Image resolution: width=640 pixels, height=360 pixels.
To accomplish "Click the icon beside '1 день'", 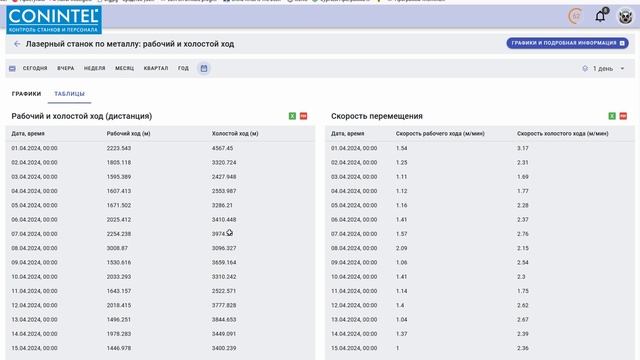I will point(585,68).
